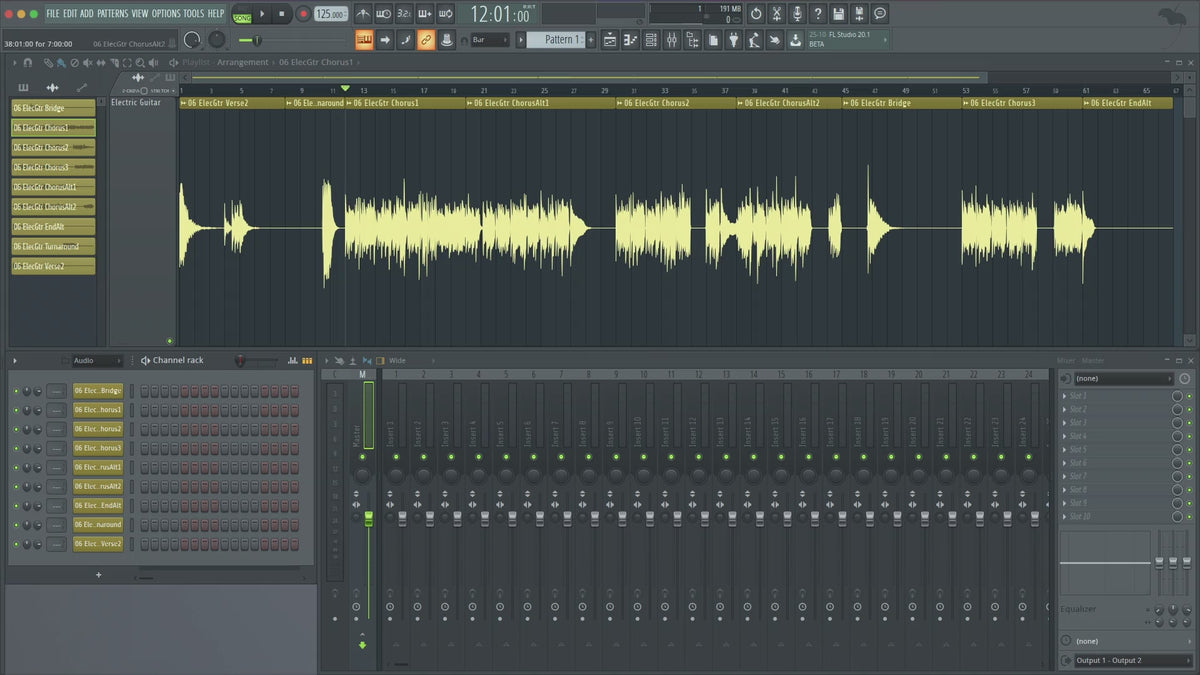The width and height of the screenshot is (1200, 675).
Task: Click the undo history circular arrow icon
Action: [756, 14]
